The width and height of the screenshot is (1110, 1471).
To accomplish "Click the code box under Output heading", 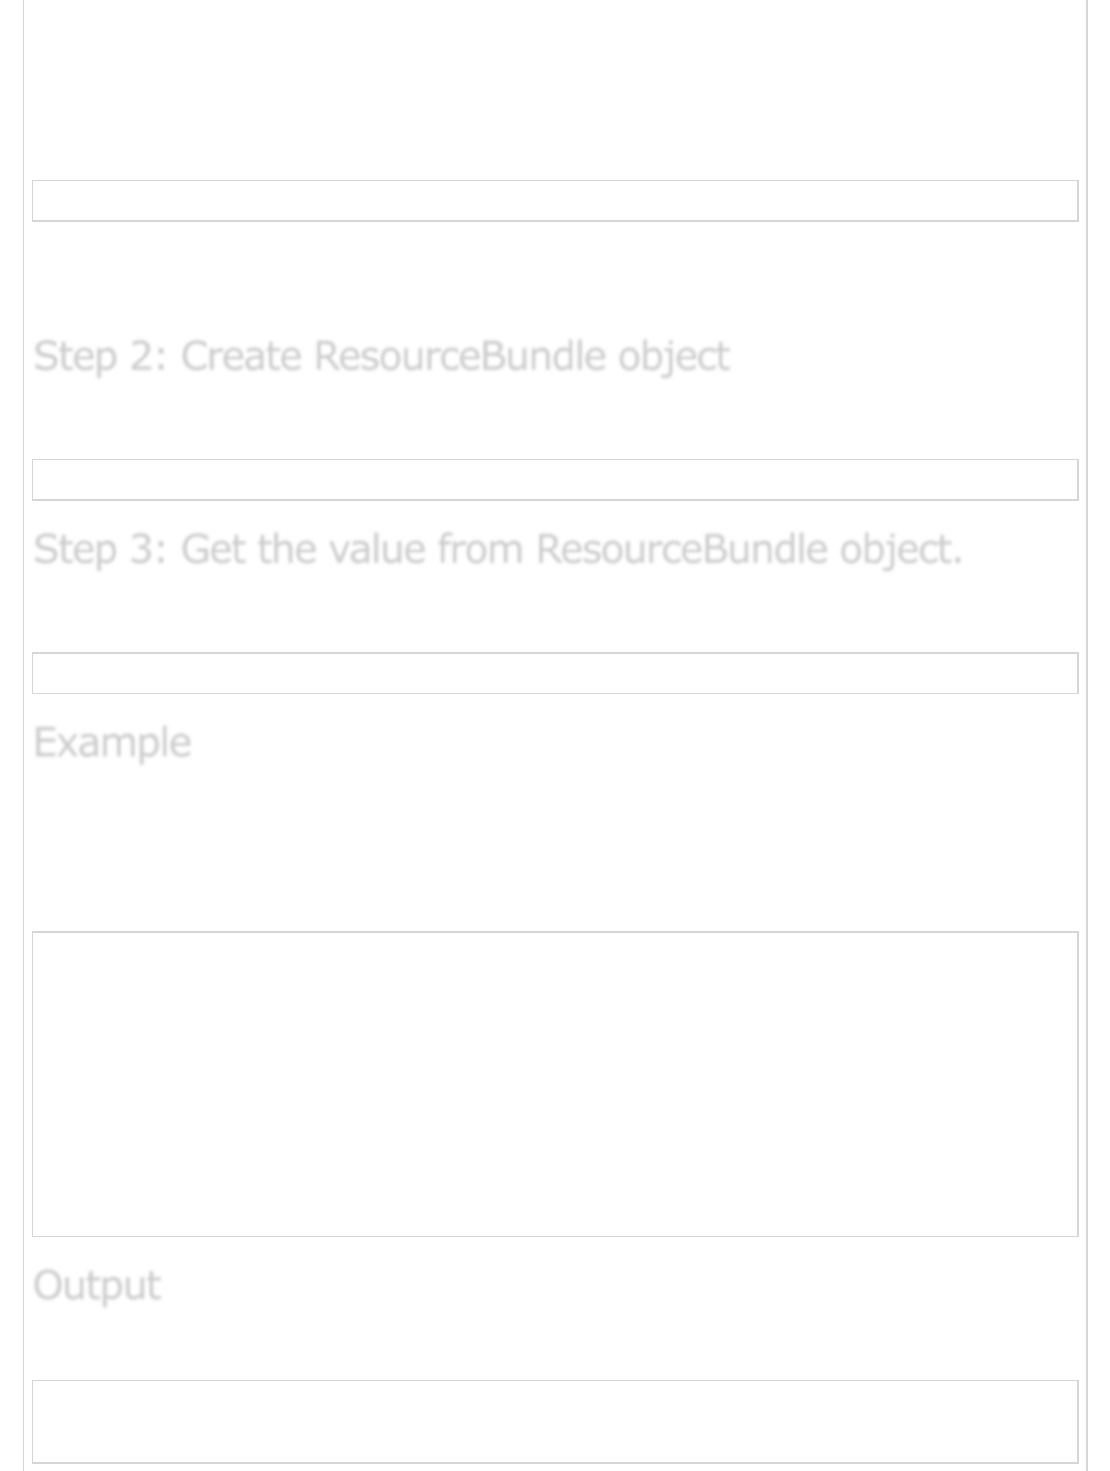I will click(x=555, y=1421).
